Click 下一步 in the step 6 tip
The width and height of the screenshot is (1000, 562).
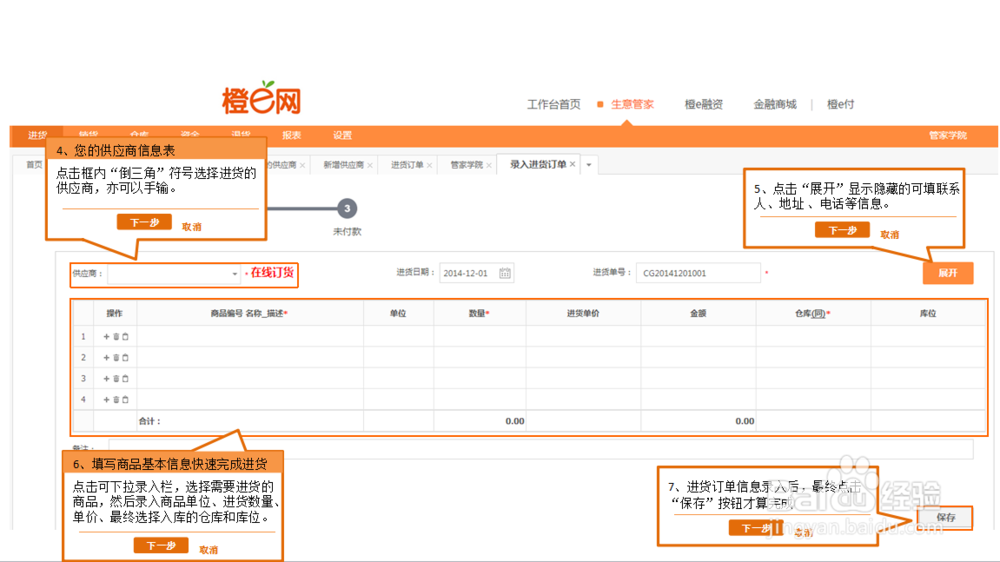click(161, 545)
